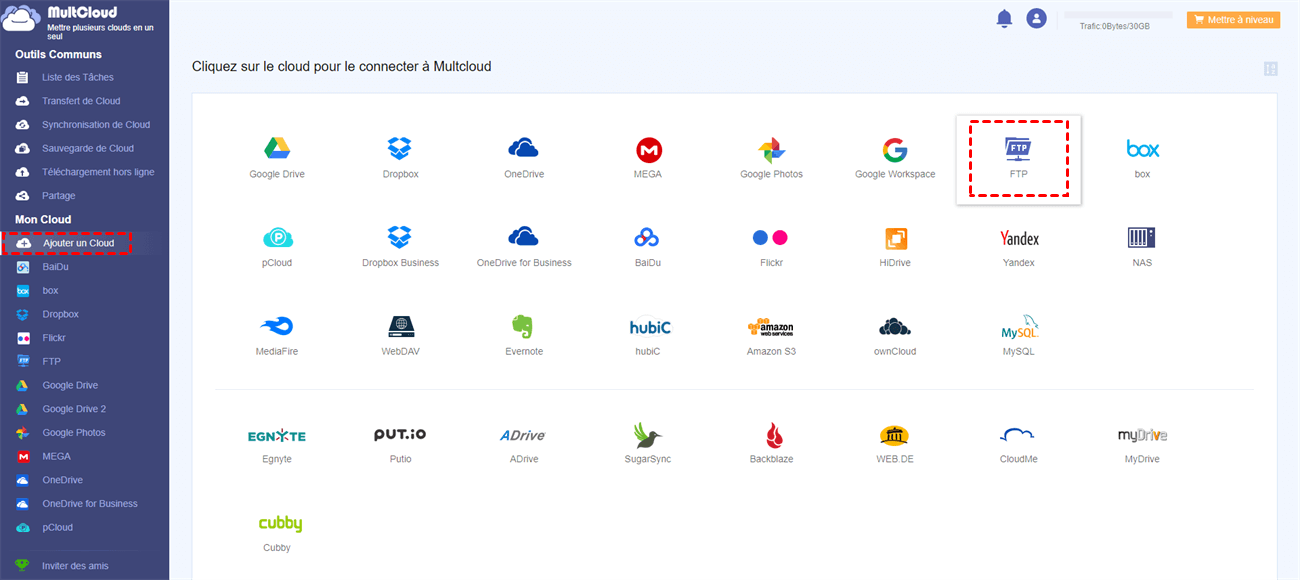1300x580 pixels.
Task: Open Sauvegarde de Cloud in sidebar
Action: coord(87,149)
